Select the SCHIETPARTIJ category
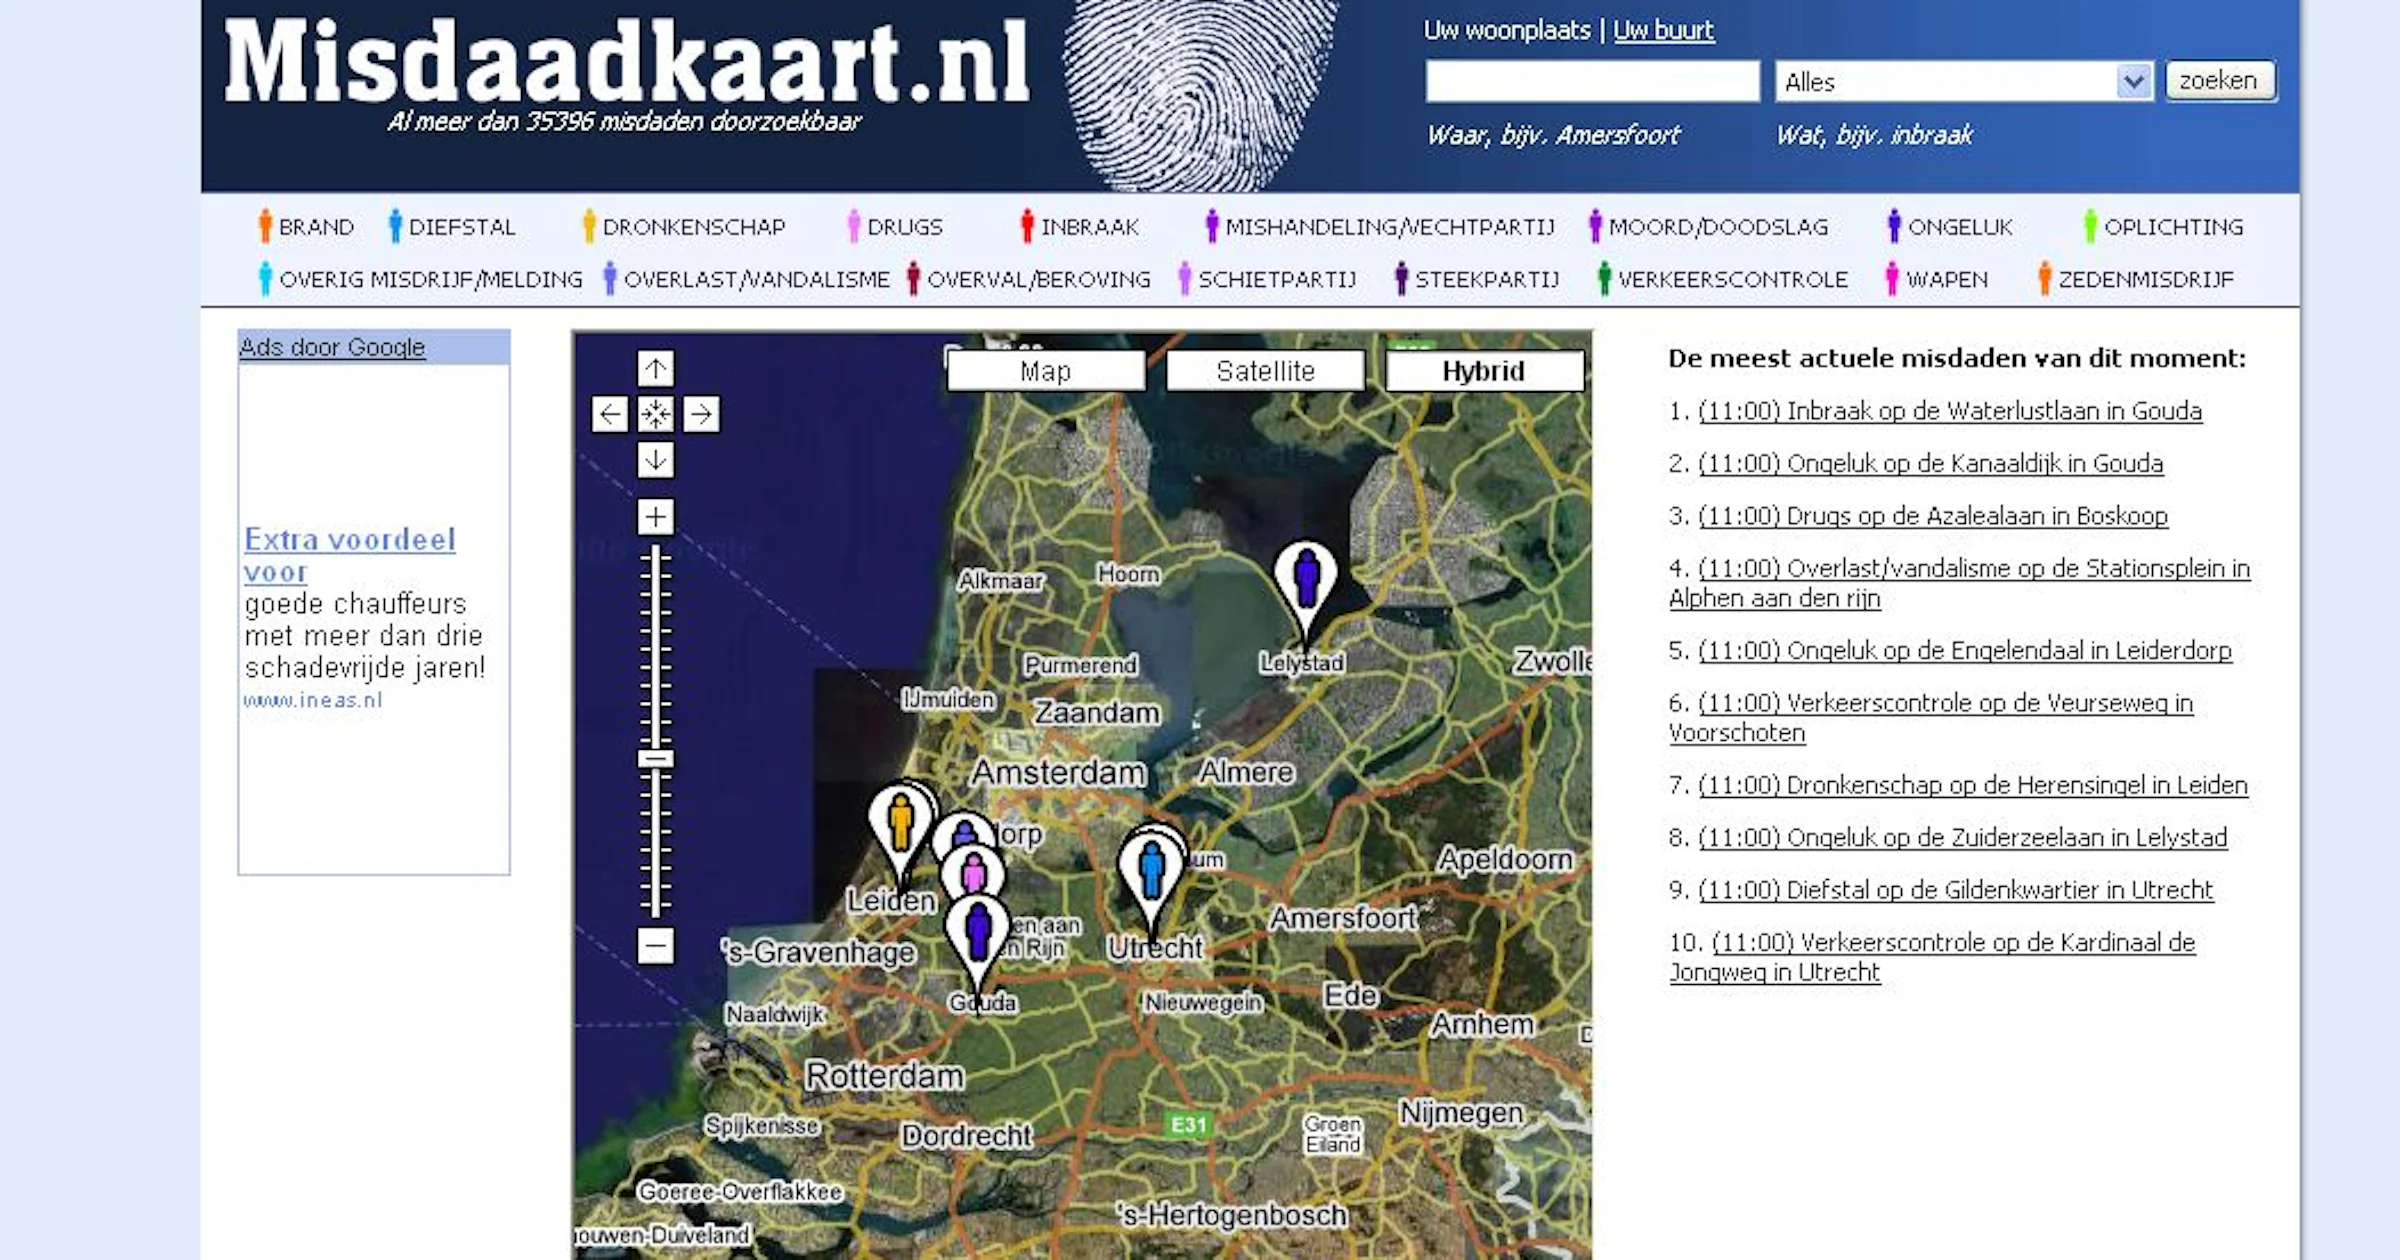 (1267, 279)
